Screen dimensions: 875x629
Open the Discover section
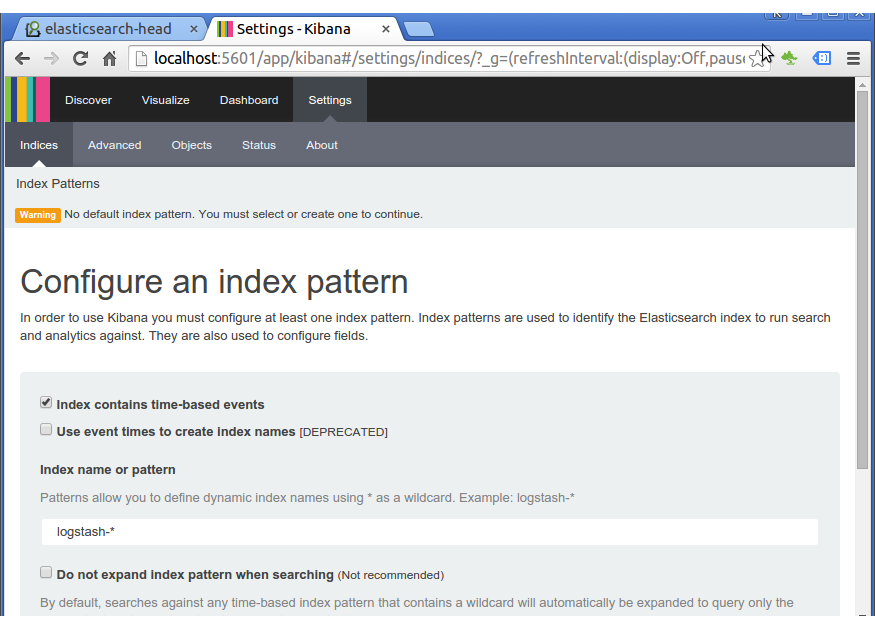88,100
